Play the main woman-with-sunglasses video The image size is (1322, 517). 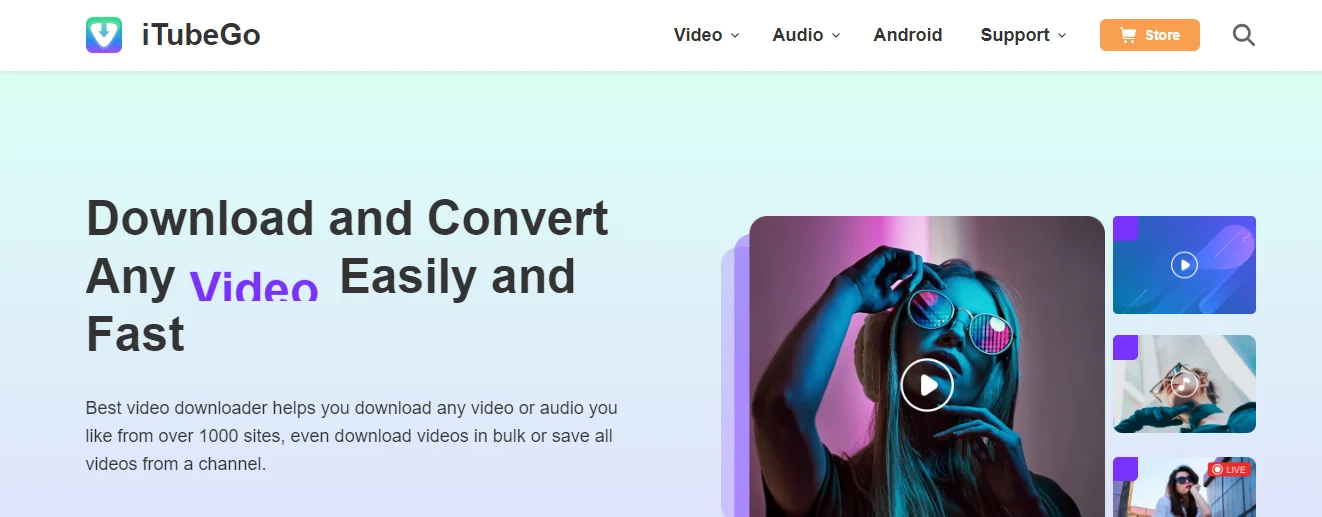[927, 385]
